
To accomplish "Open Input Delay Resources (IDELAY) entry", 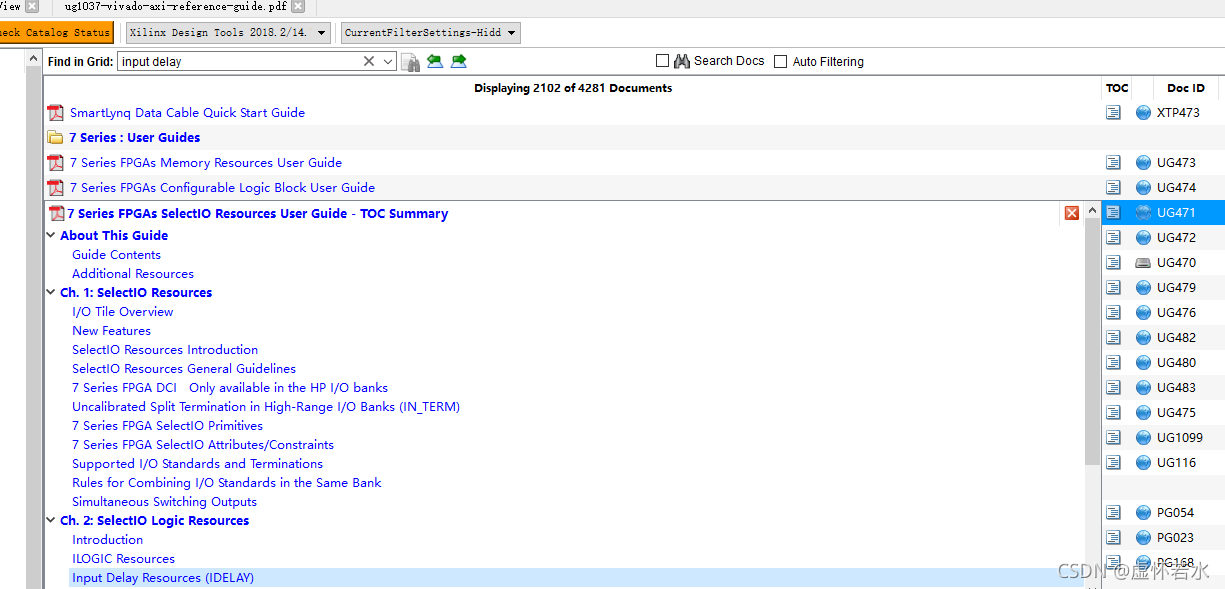I will tap(163, 578).
